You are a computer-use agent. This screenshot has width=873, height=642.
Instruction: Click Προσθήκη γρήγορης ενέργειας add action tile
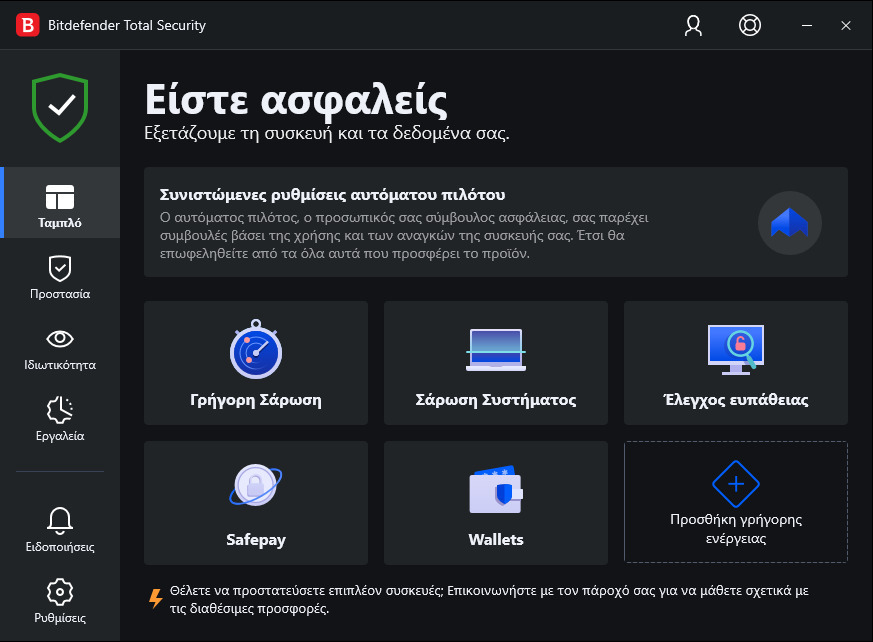point(736,502)
